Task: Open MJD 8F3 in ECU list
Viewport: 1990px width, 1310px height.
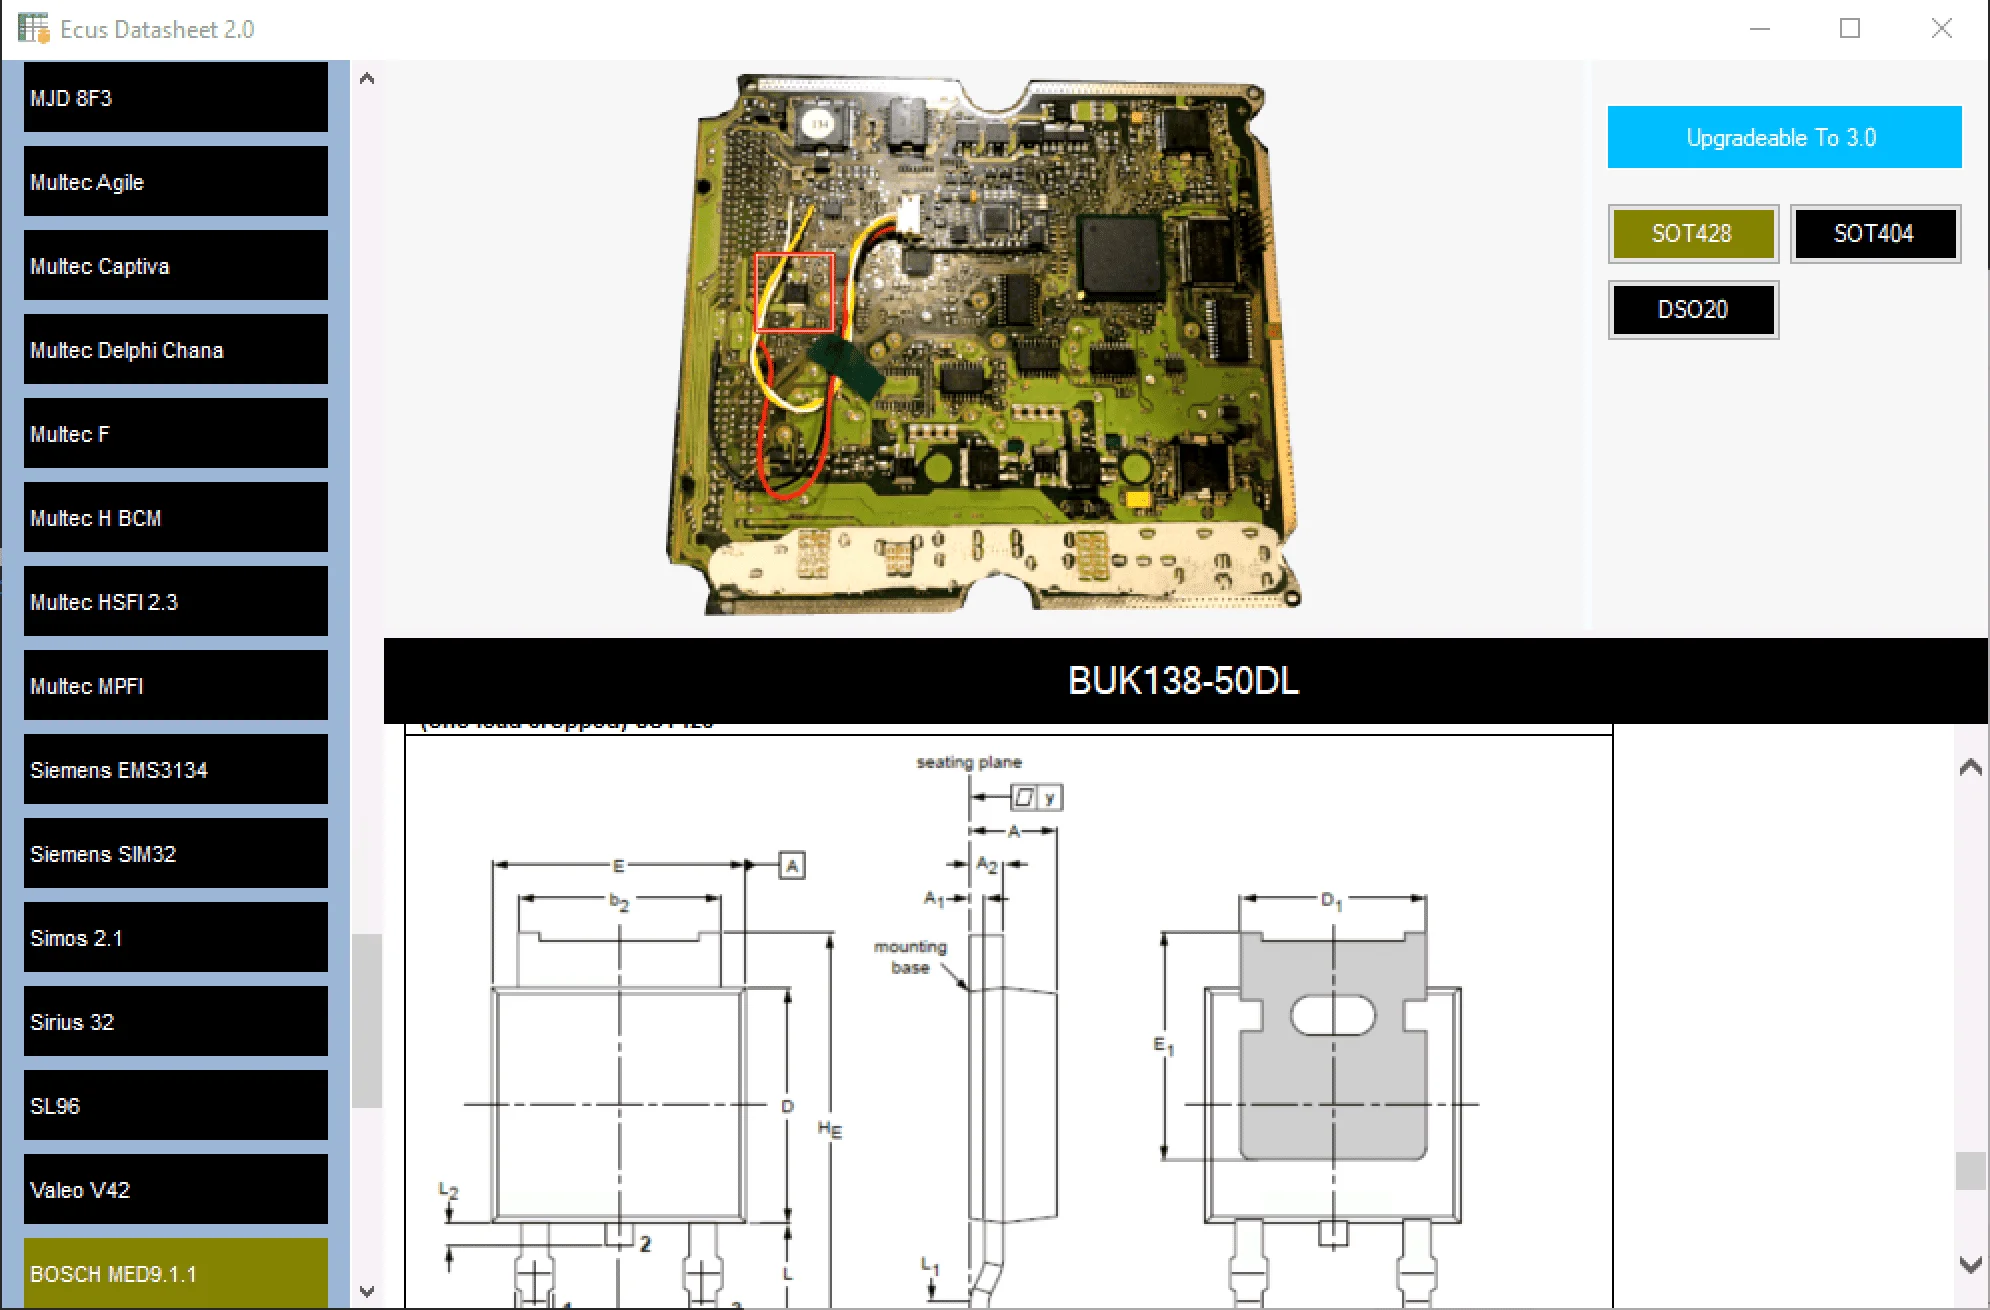Action: pyautogui.click(x=175, y=98)
